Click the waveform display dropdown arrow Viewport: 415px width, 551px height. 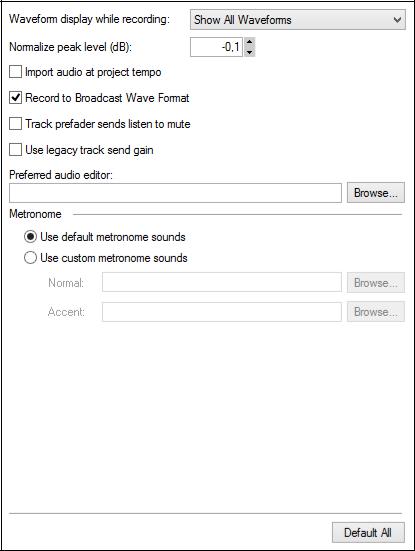click(x=397, y=20)
